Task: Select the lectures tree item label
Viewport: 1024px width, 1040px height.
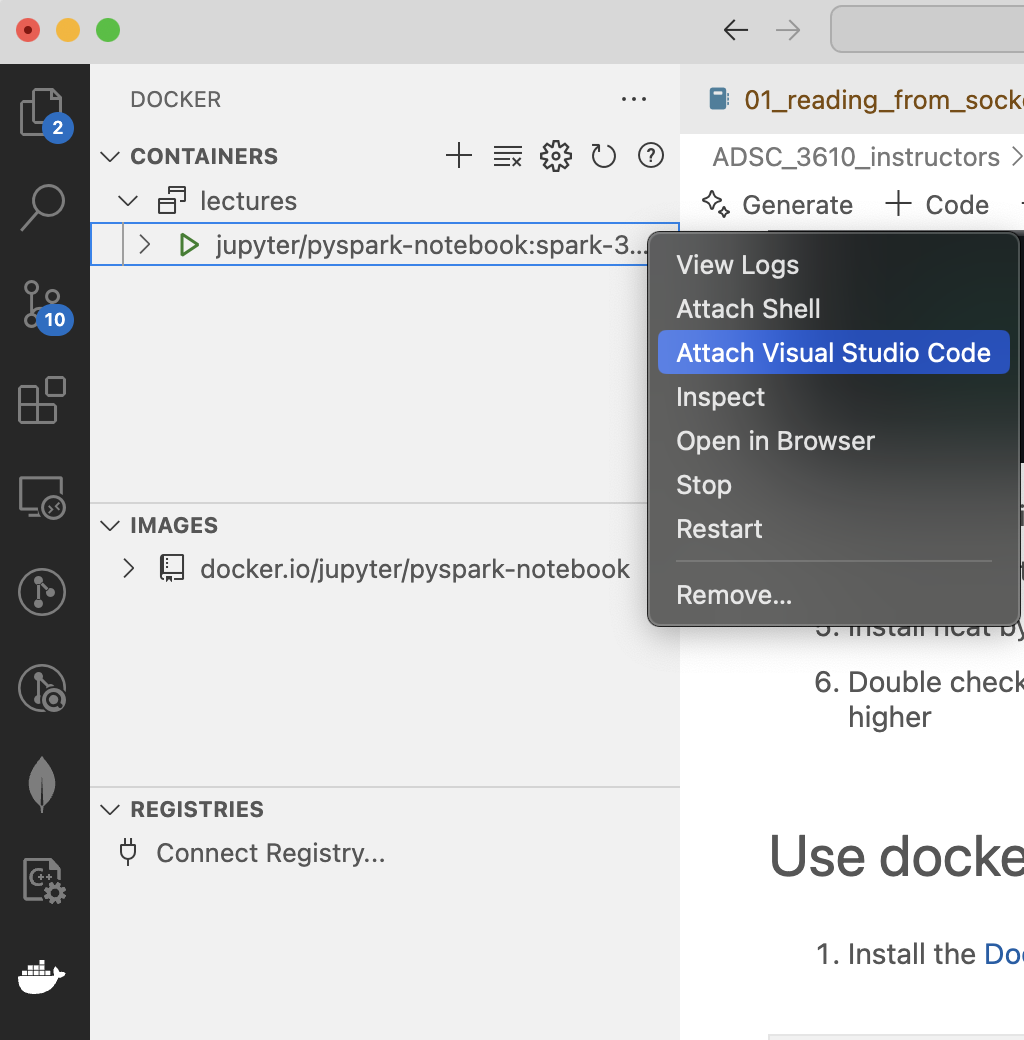Action: pyautogui.click(x=248, y=200)
